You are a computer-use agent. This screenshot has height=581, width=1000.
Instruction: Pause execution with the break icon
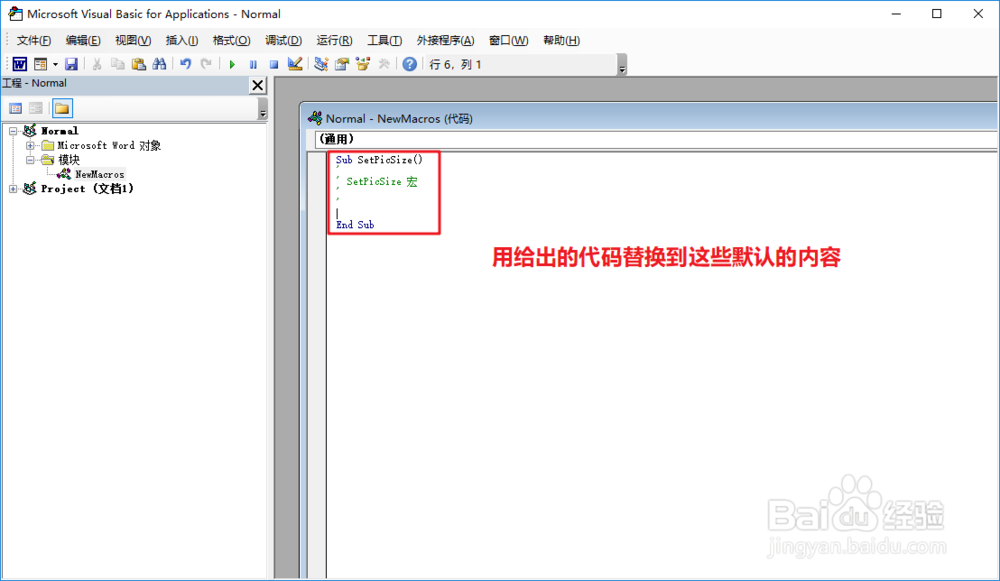point(253,64)
